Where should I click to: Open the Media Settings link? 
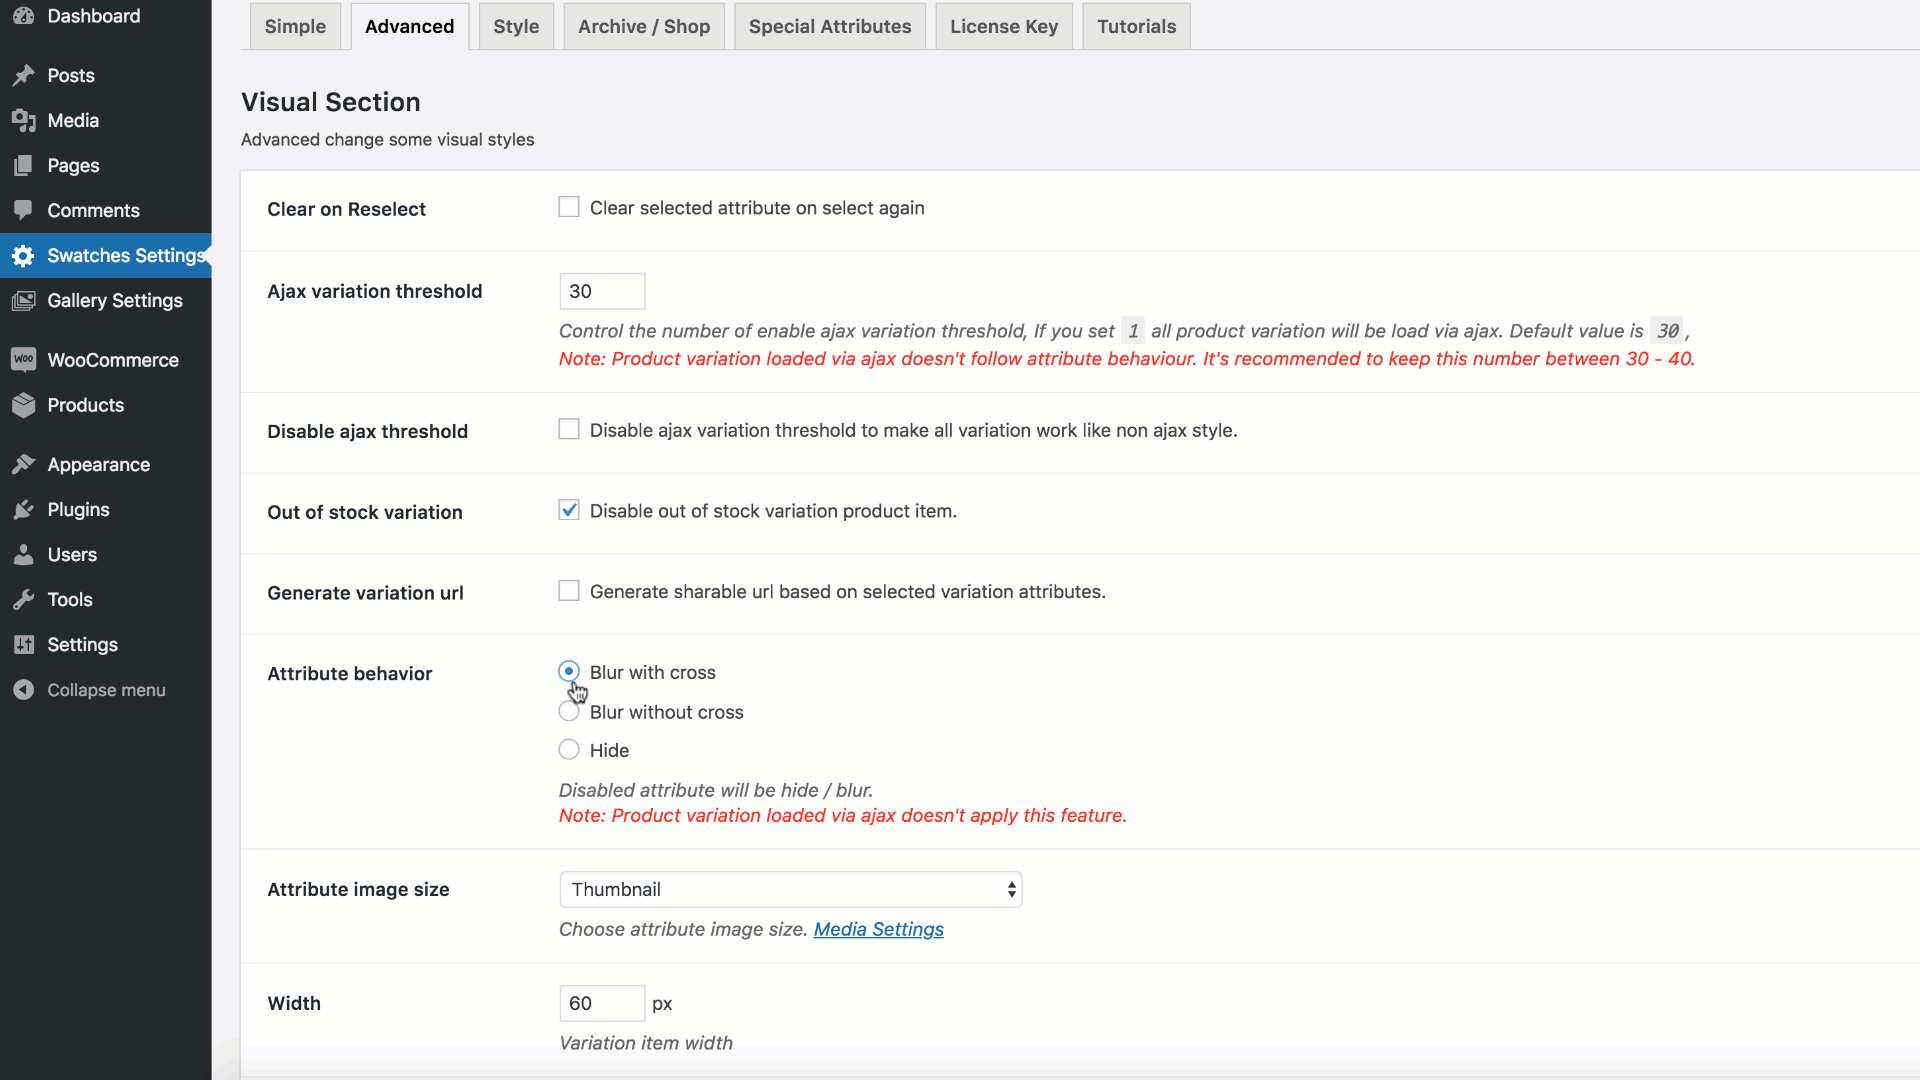878,929
